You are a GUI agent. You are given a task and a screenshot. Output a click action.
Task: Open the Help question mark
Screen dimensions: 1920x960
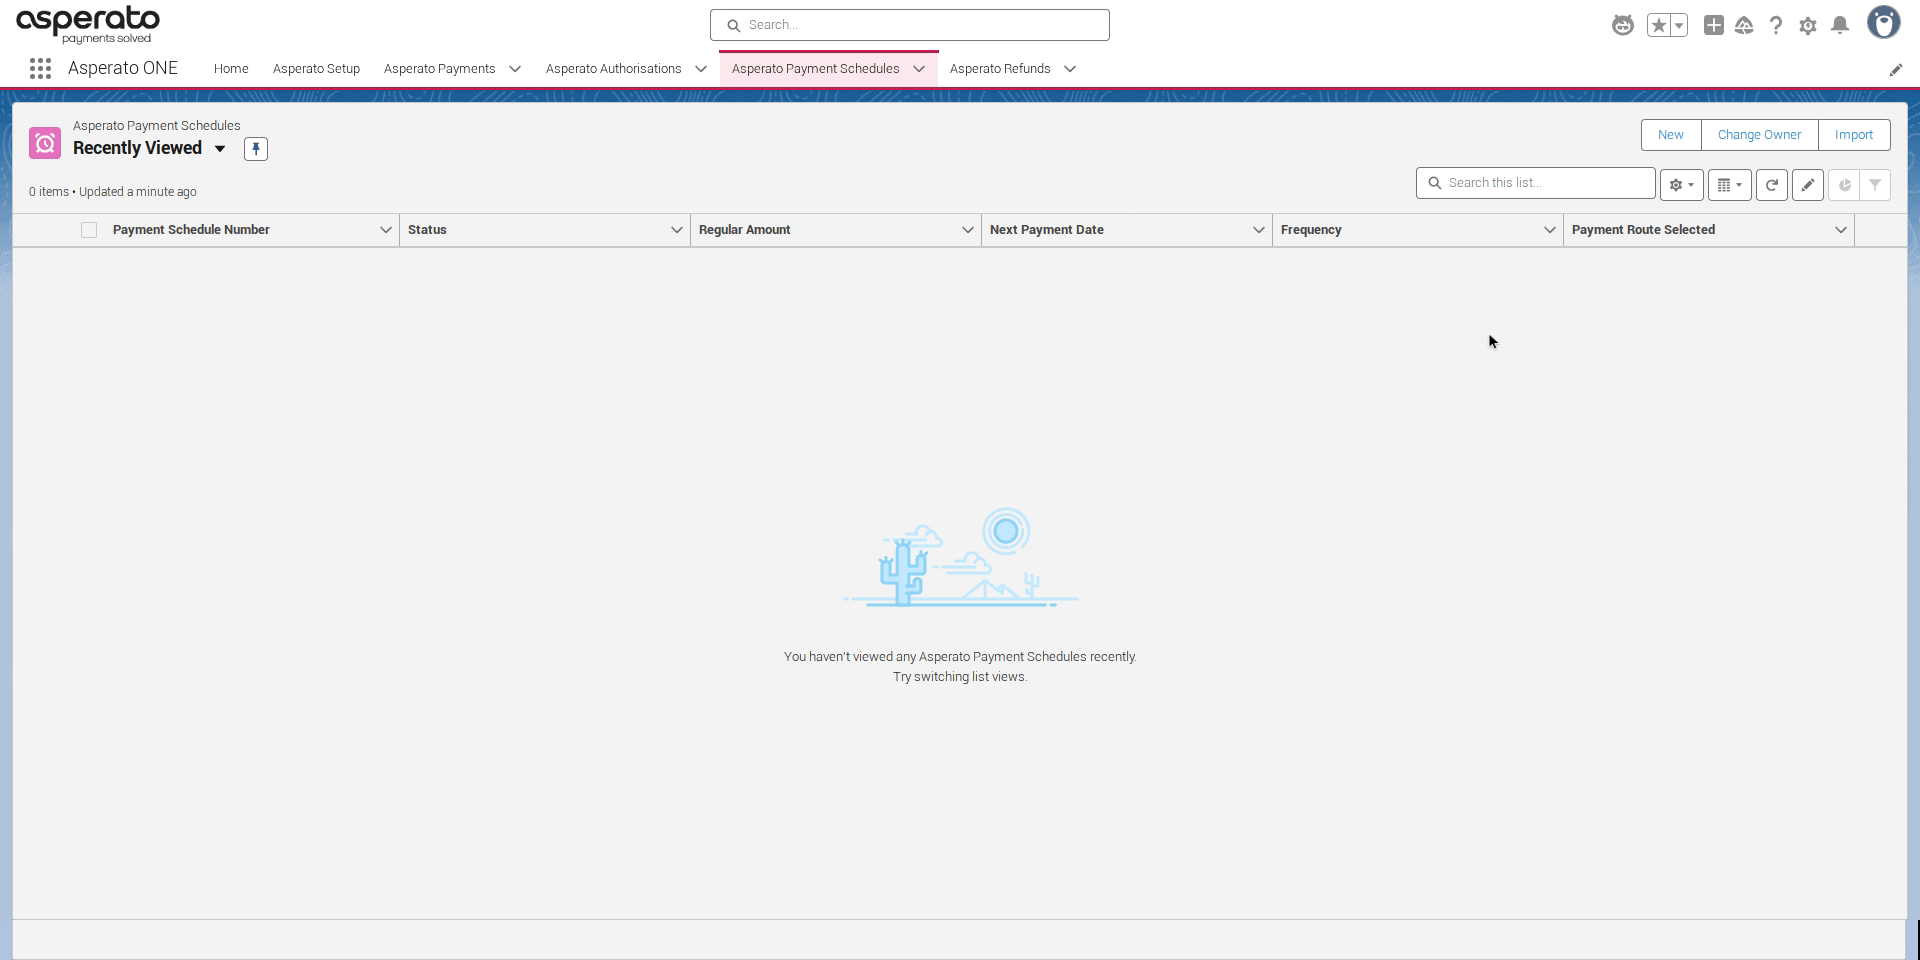click(1776, 25)
